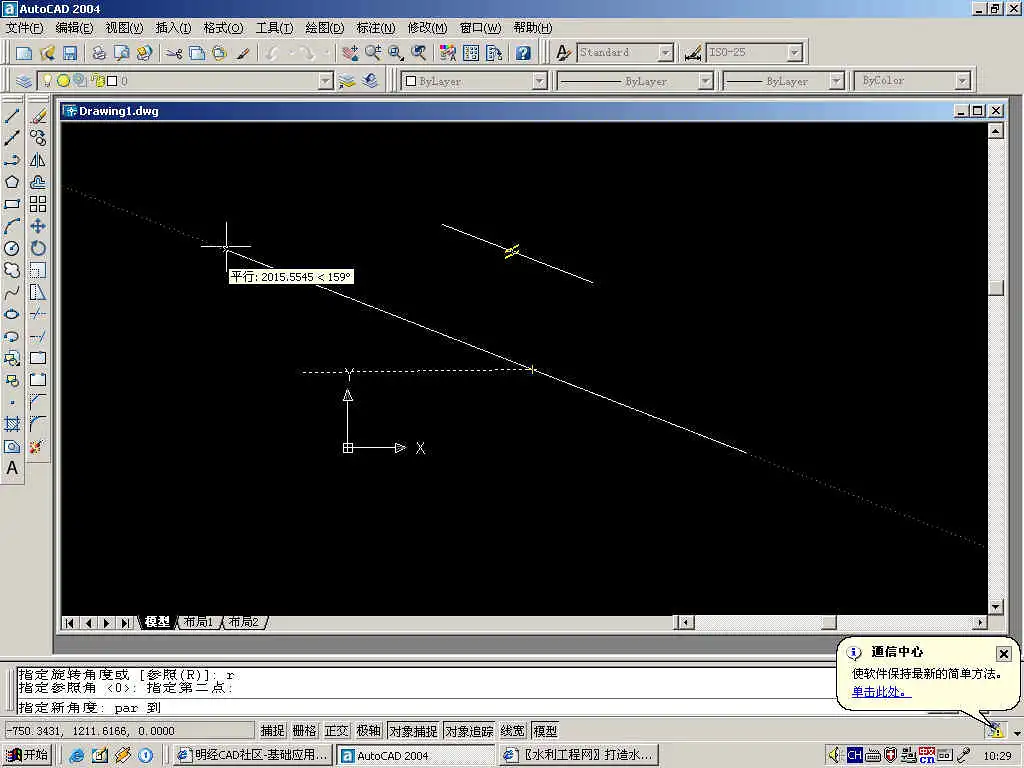Open the 格式(O) menu
The height and width of the screenshot is (768, 1024).
223,28
